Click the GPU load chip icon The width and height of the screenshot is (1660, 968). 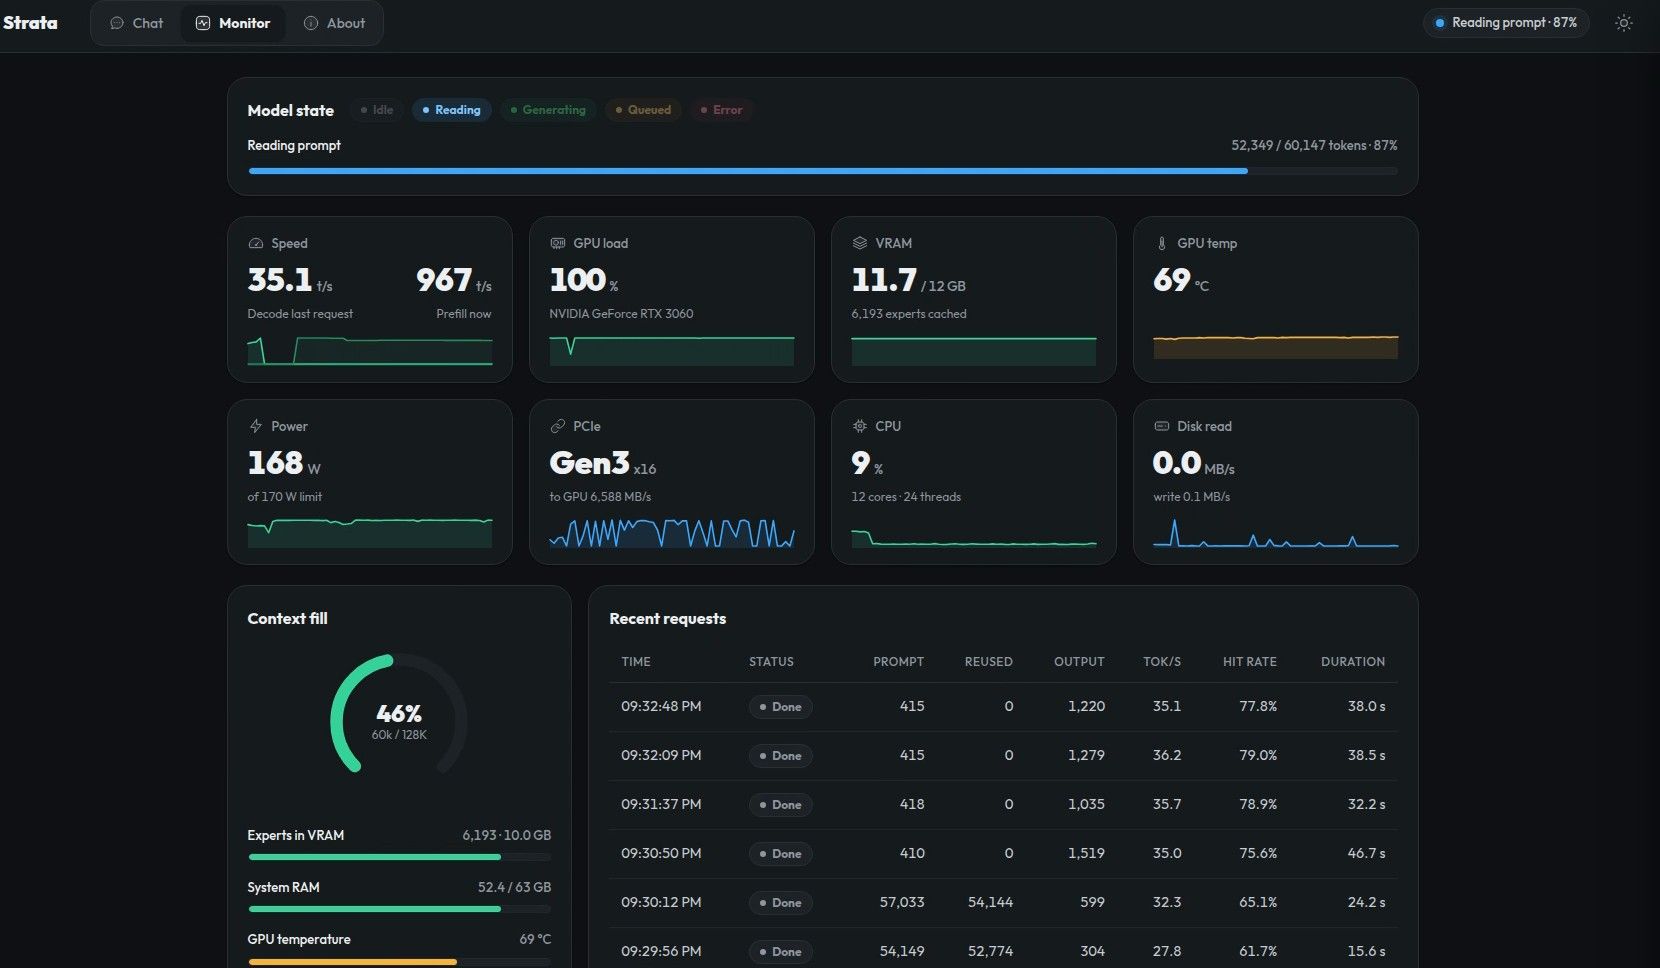(x=558, y=243)
